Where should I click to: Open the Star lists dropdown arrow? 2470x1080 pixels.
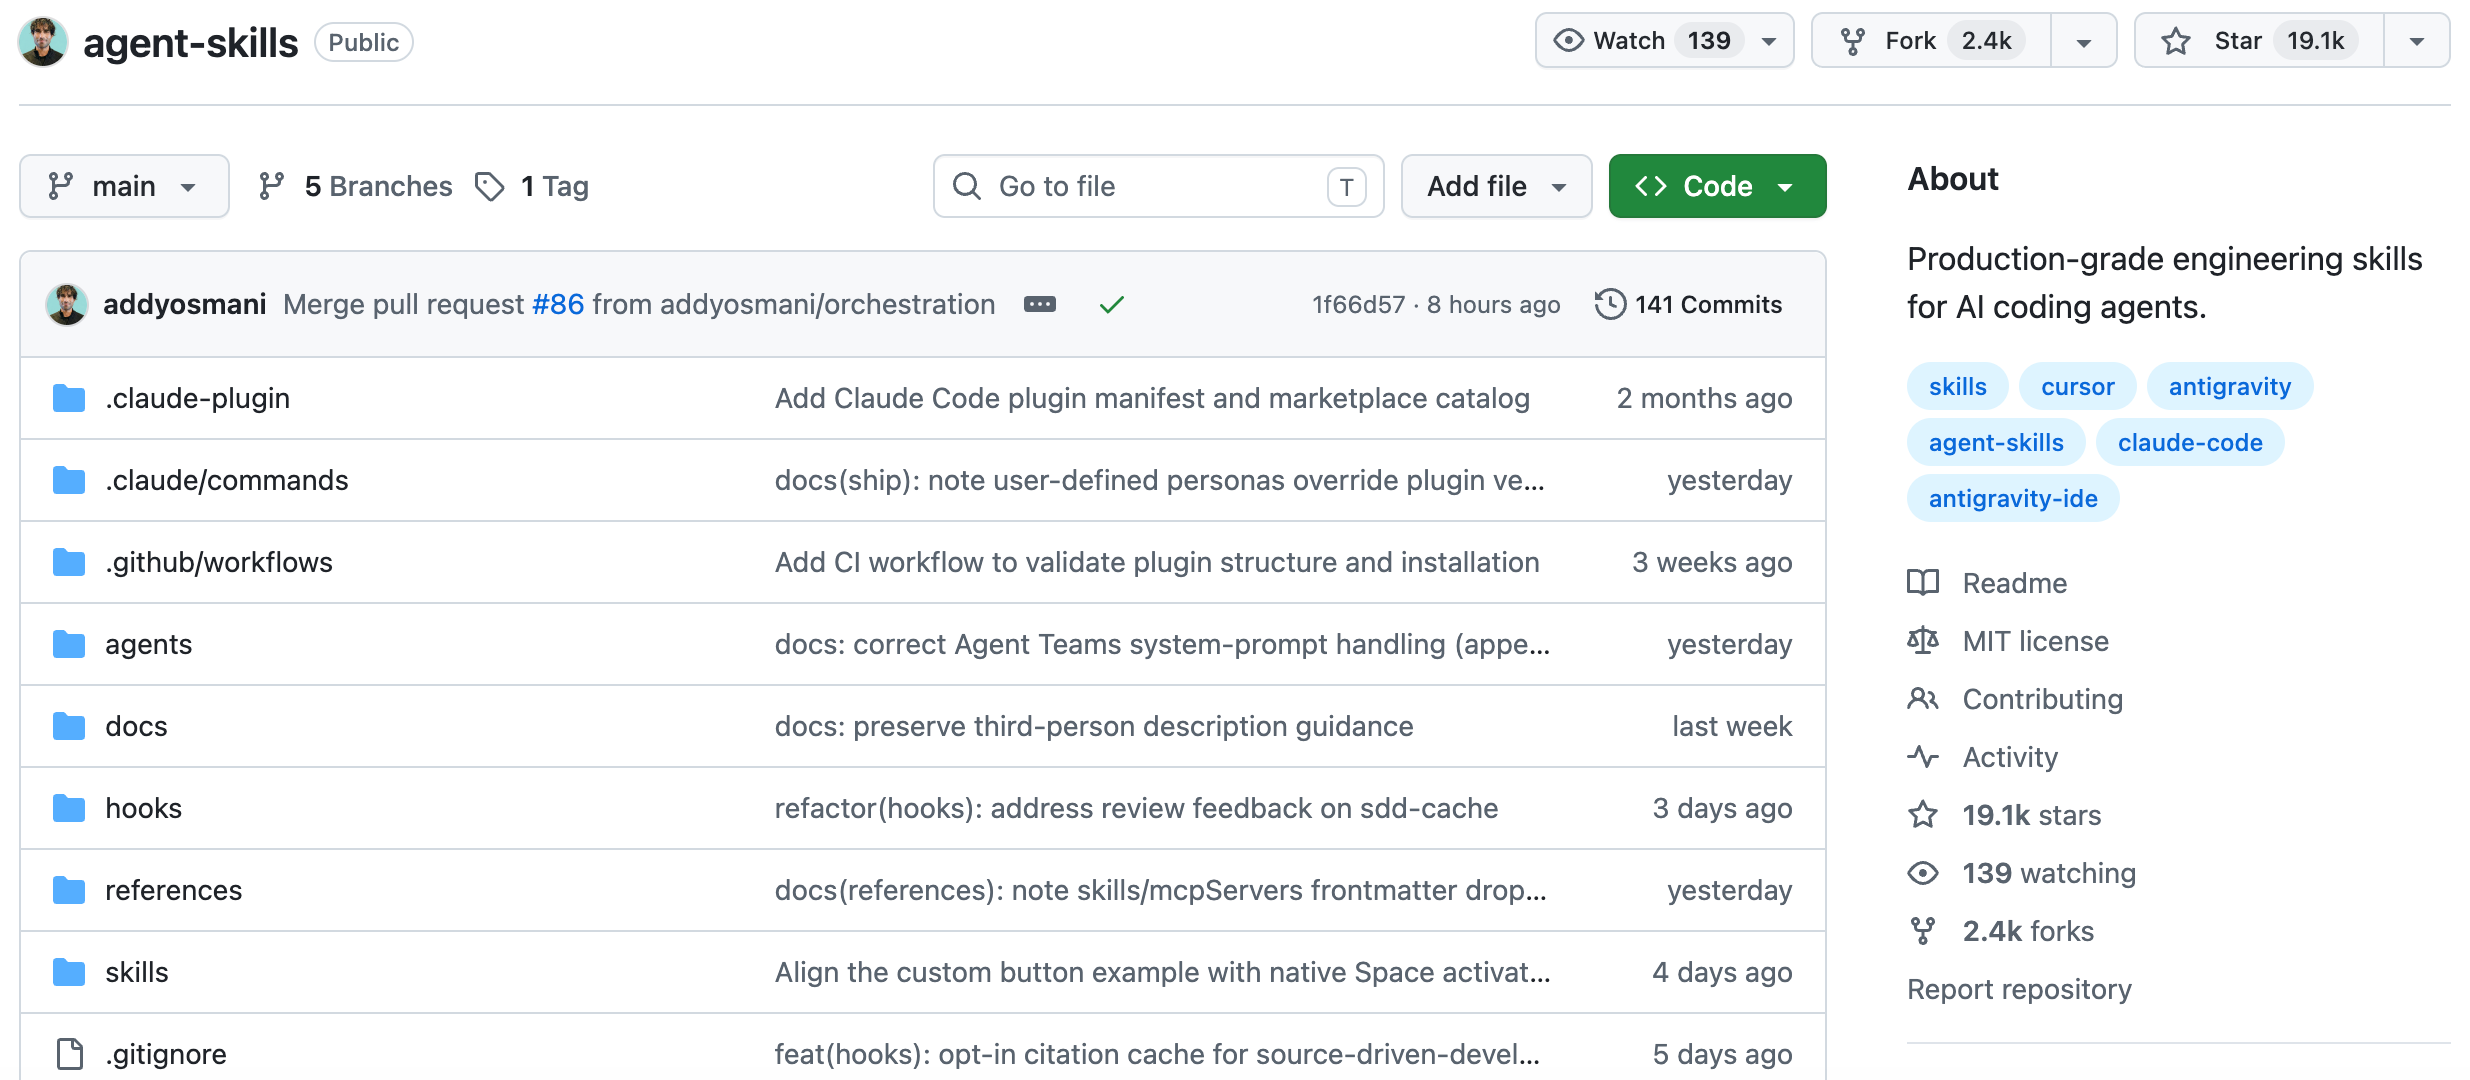tap(2416, 41)
